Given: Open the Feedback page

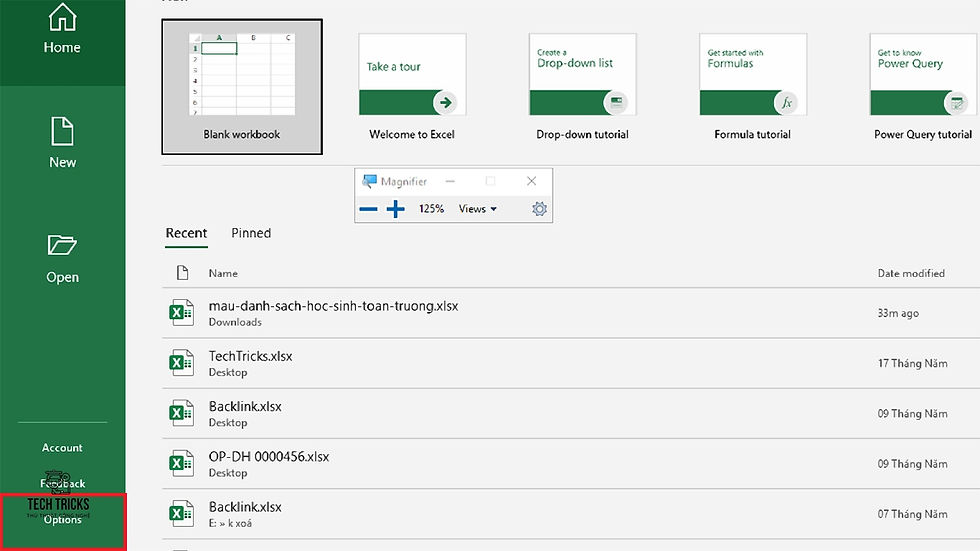Looking at the screenshot, I should point(62,483).
